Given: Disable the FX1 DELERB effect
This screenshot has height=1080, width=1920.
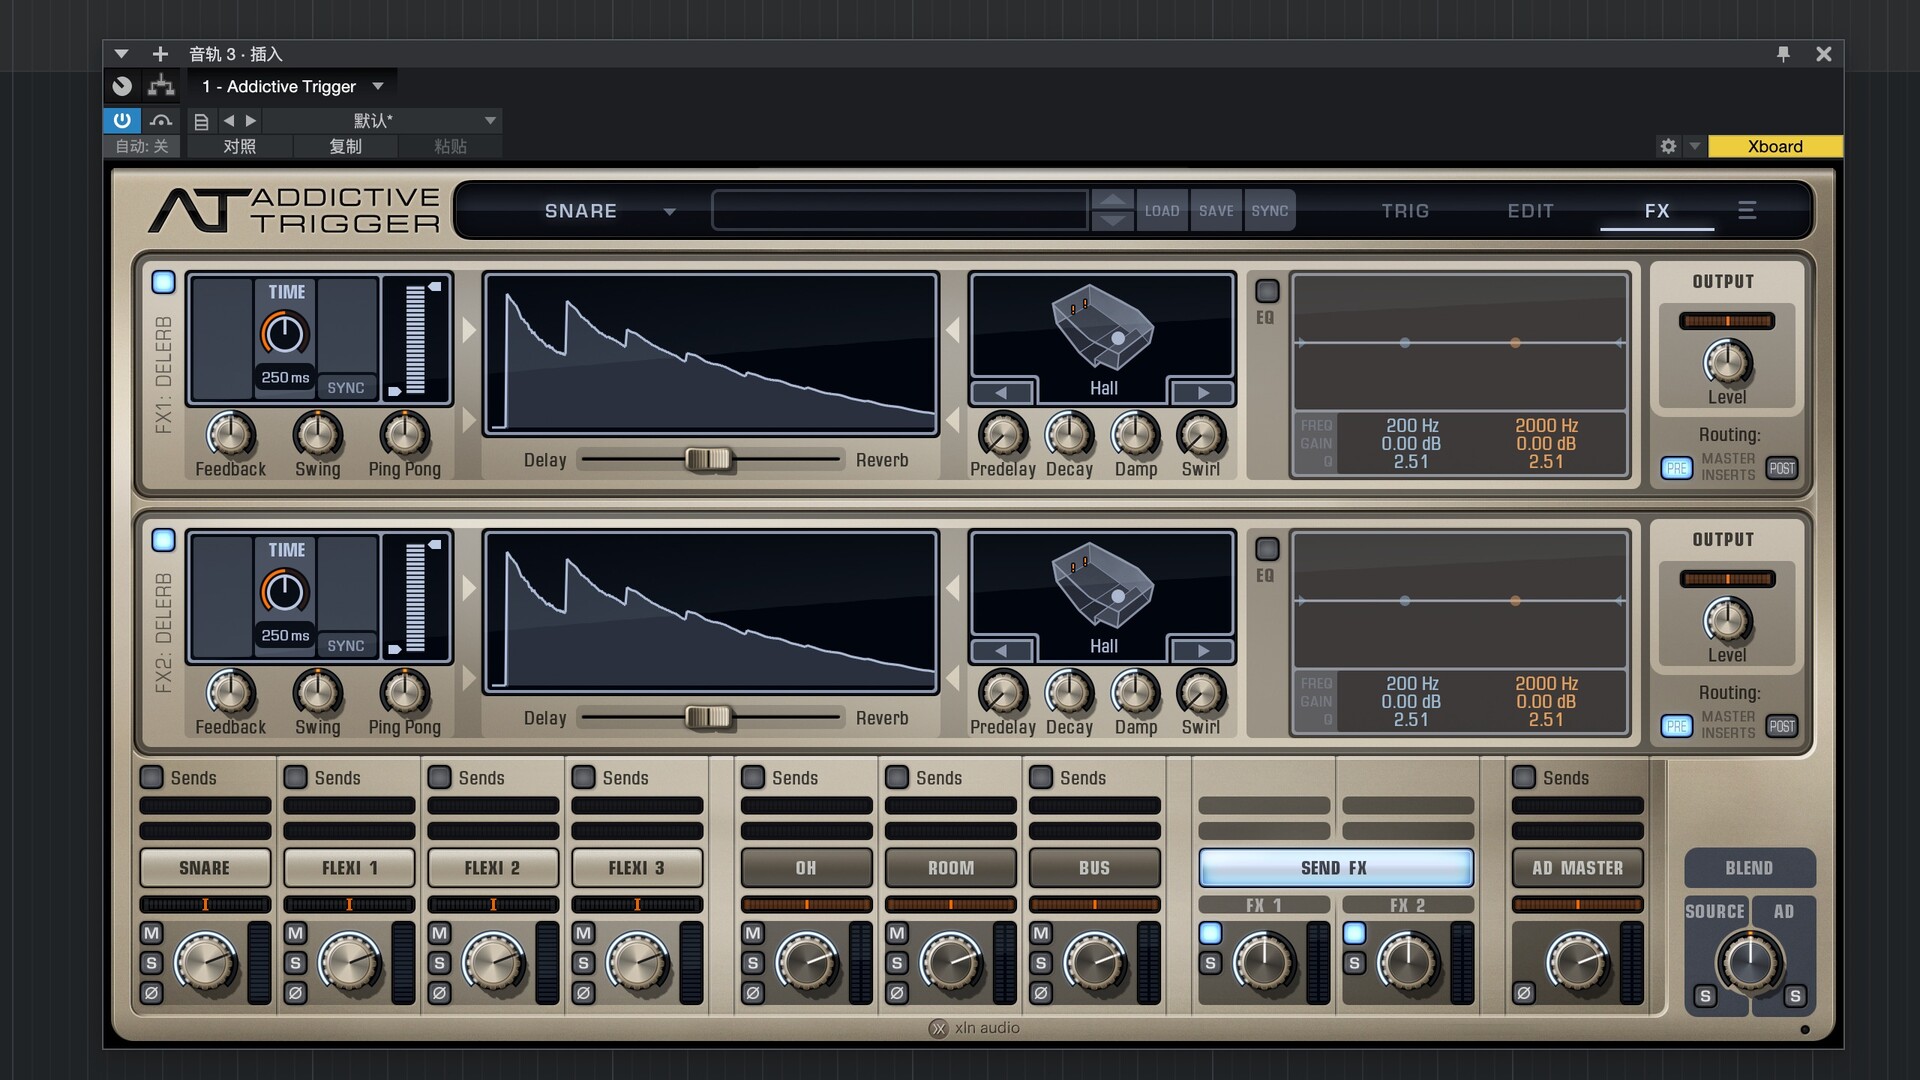Looking at the screenshot, I should (163, 282).
